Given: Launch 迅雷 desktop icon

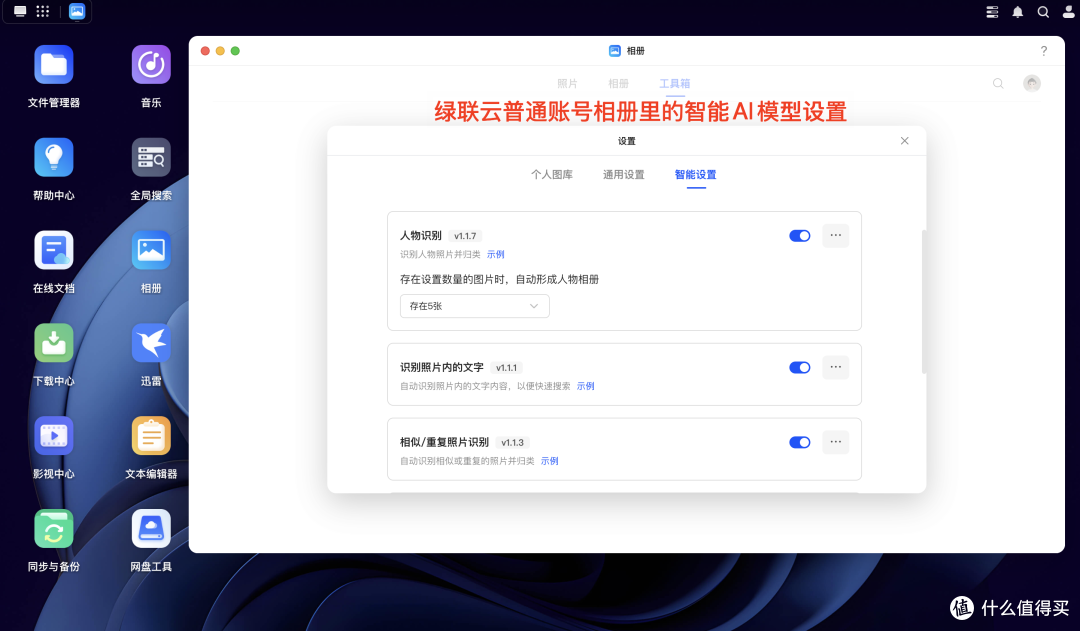Looking at the screenshot, I should (151, 344).
